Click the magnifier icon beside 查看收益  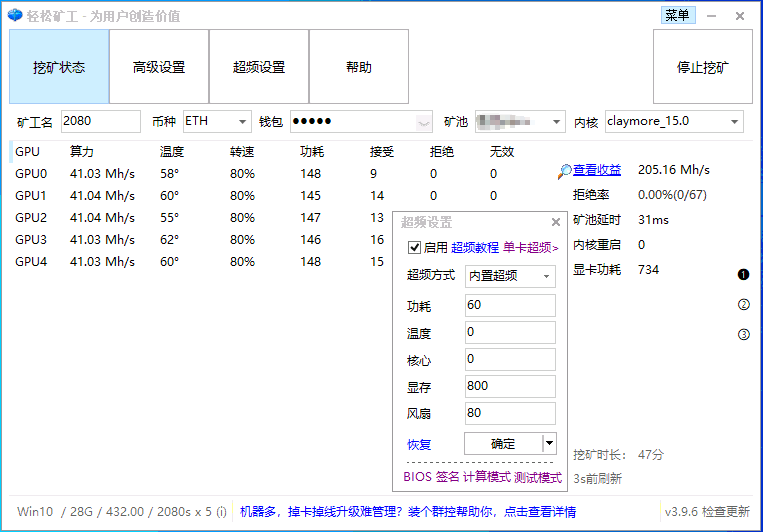(565, 171)
